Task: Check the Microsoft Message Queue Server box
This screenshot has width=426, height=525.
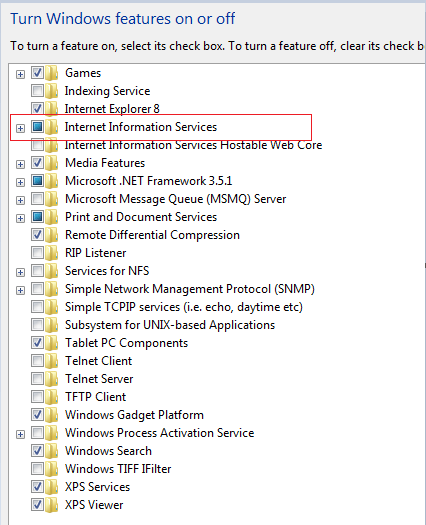Action: click(37, 199)
